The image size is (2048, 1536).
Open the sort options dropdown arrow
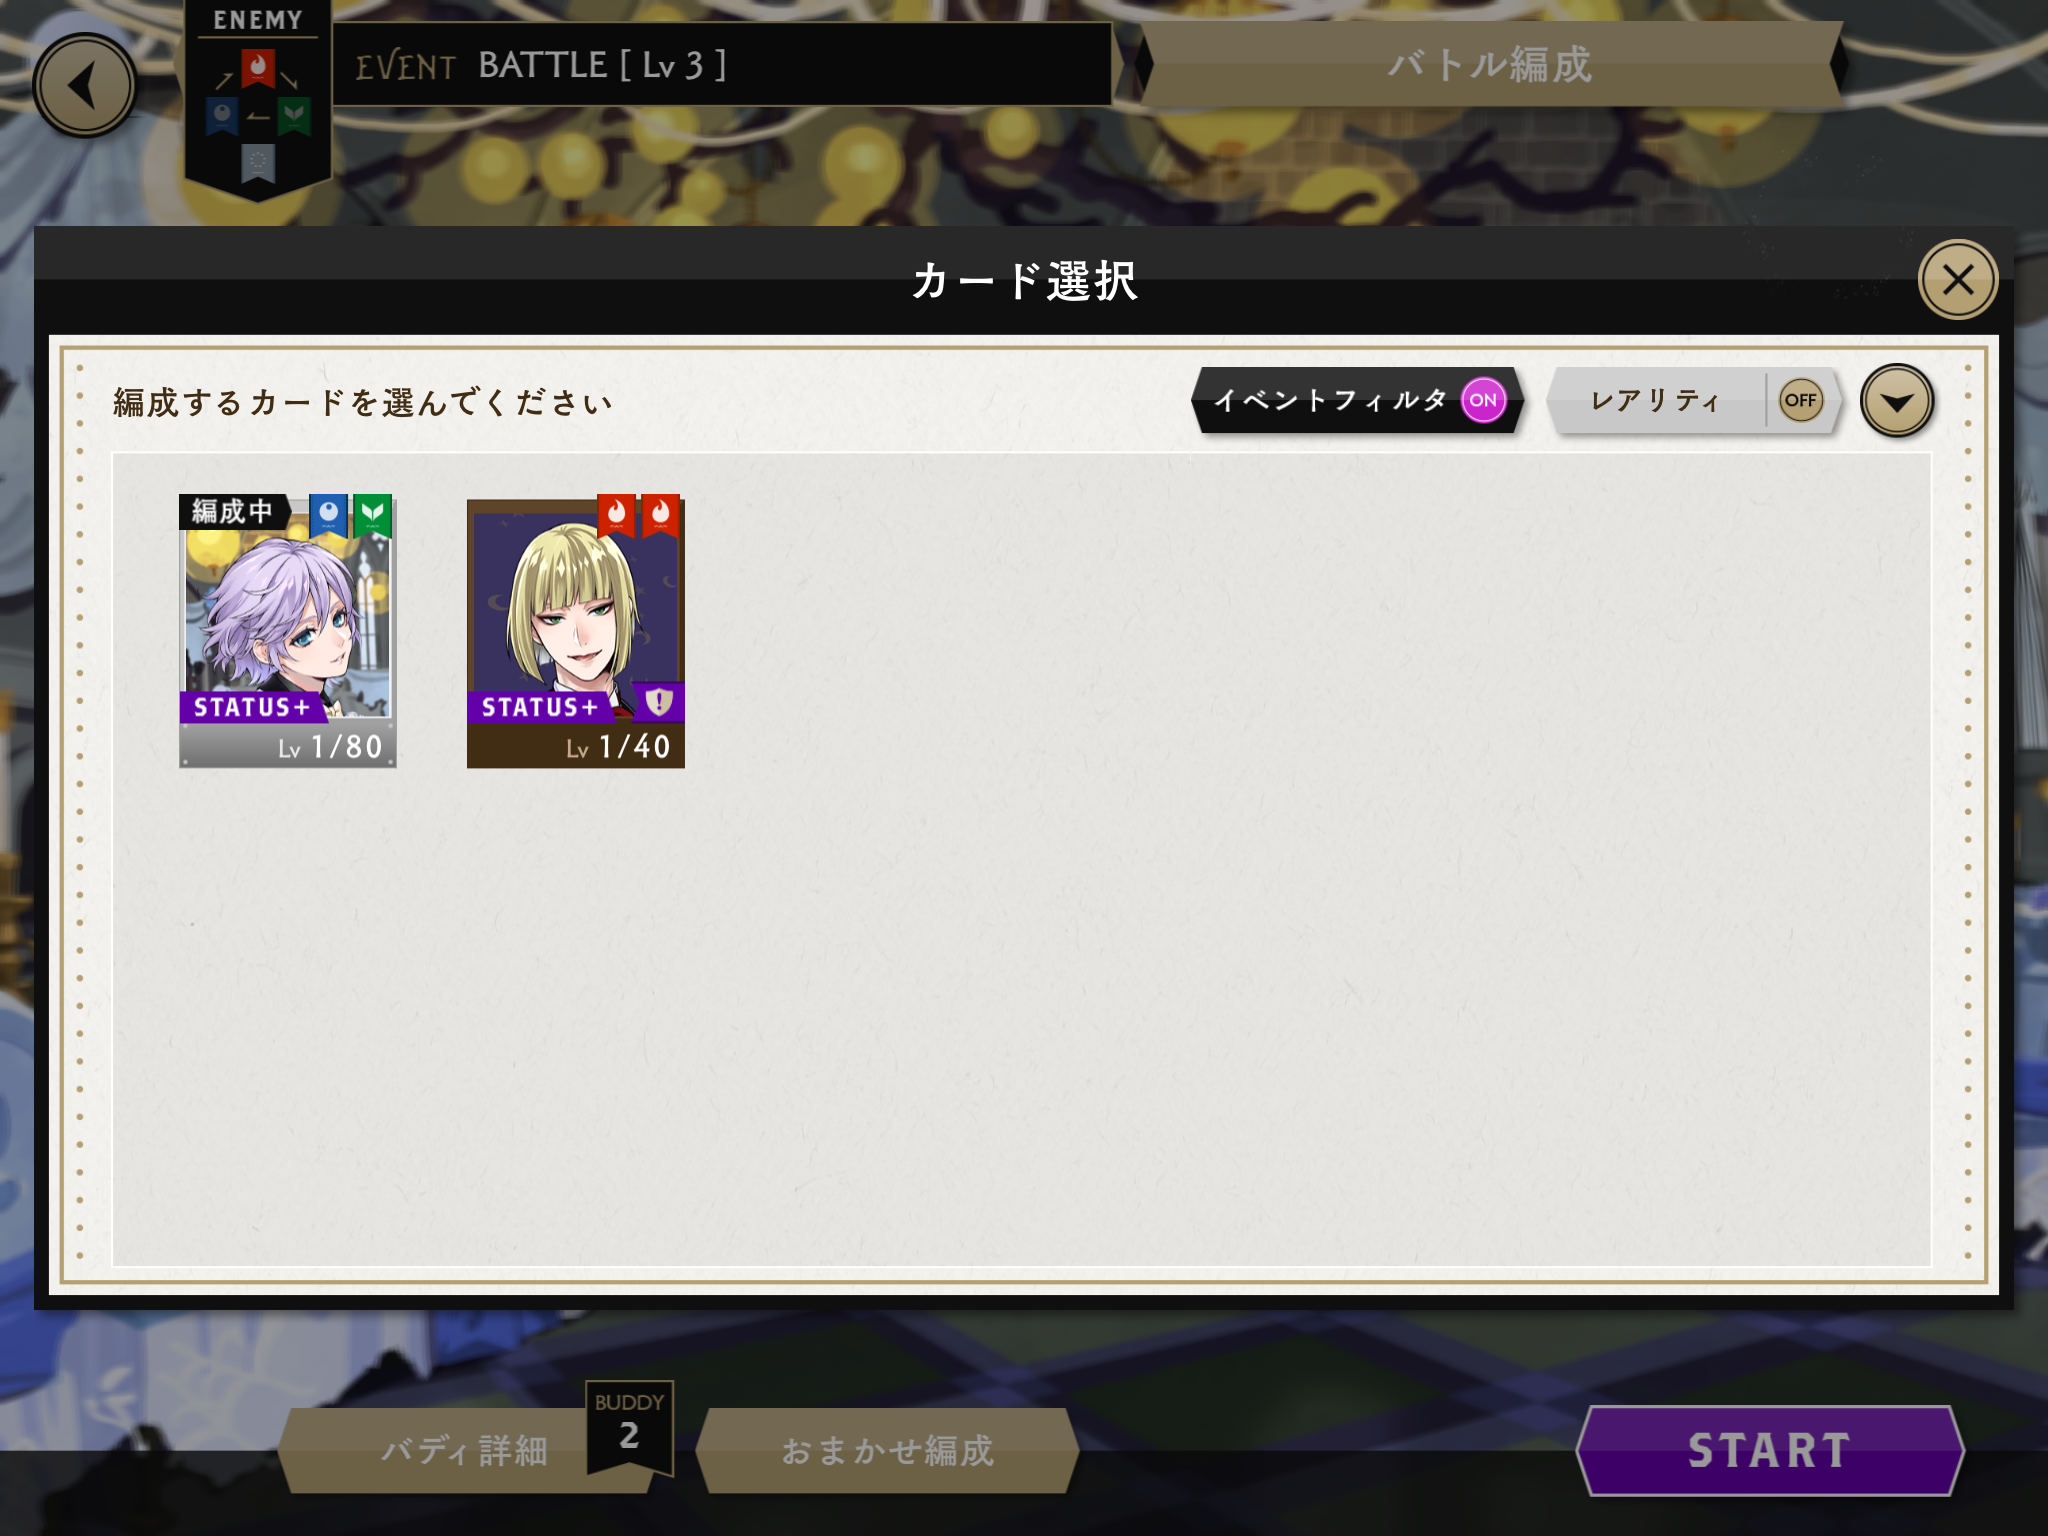(1896, 401)
